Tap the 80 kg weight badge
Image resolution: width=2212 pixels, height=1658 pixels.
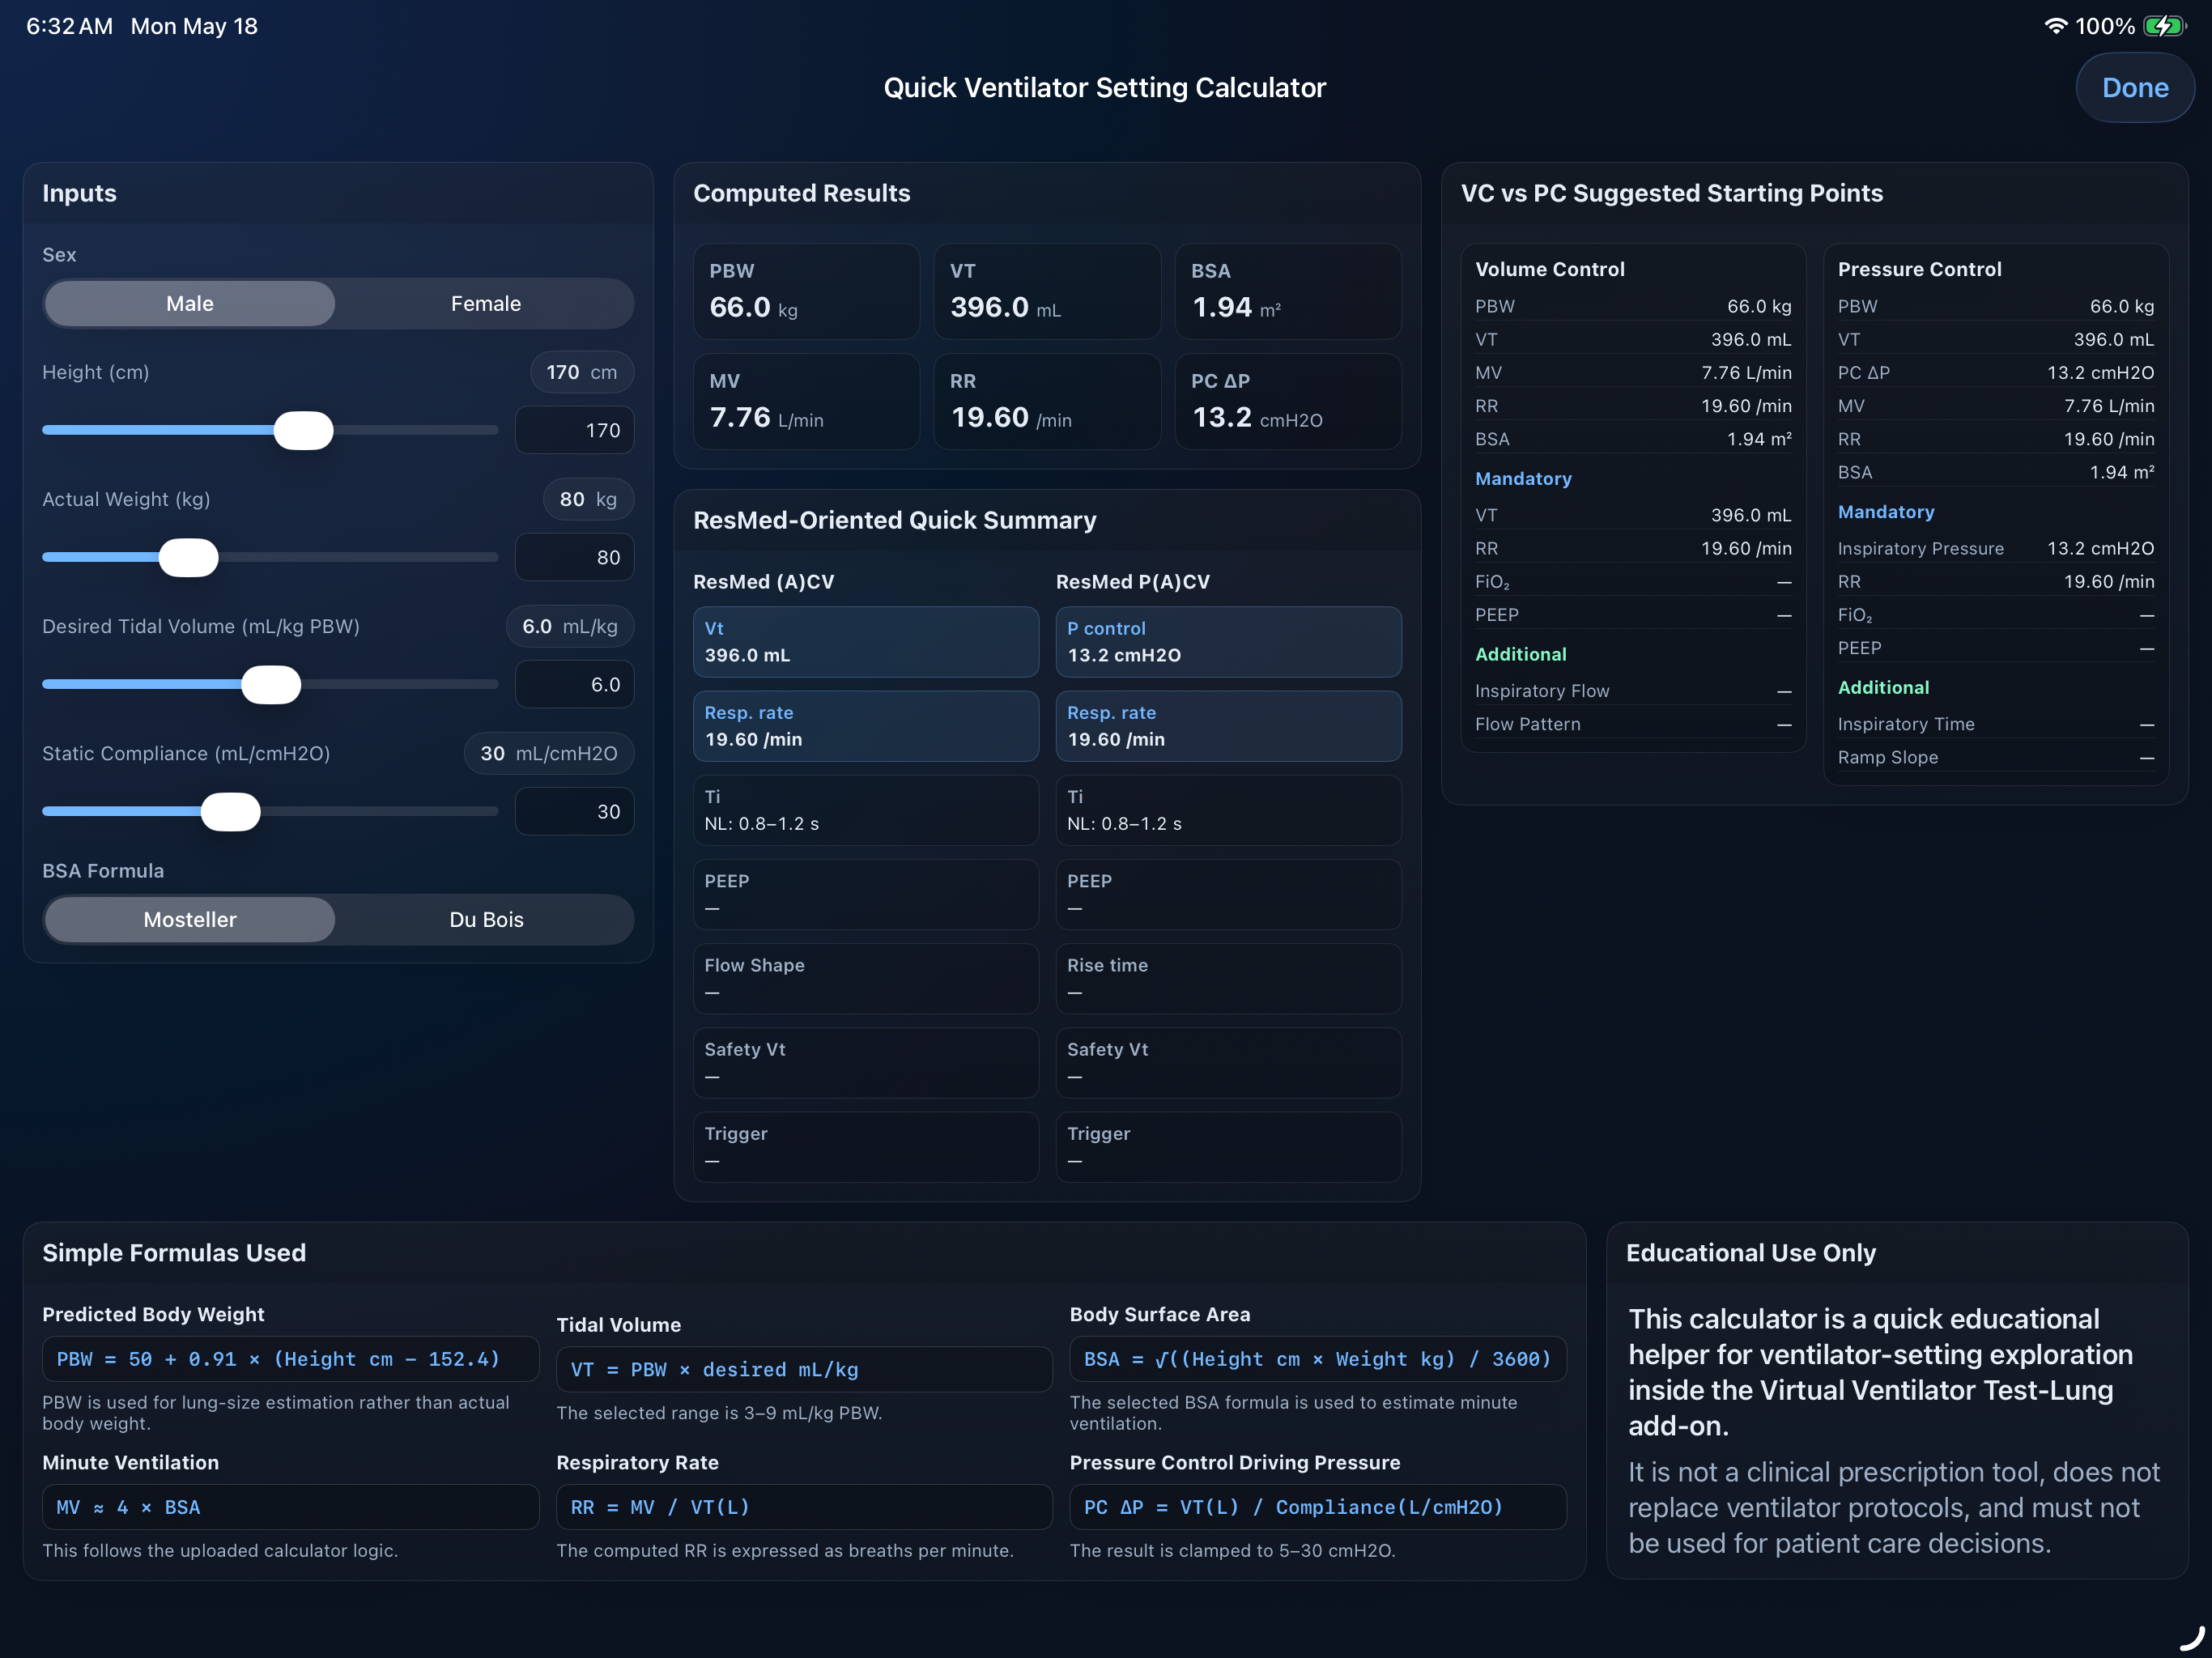pyautogui.click(x=588, y=499)
